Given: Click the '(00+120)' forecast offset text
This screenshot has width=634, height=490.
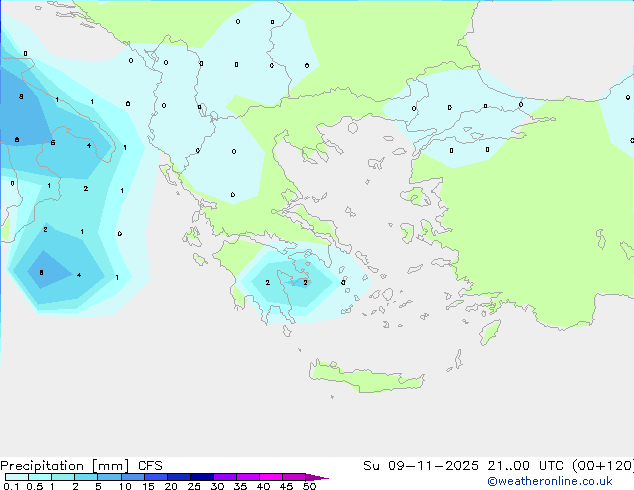Looking at the screenshot, I should [x=603, y=466].
